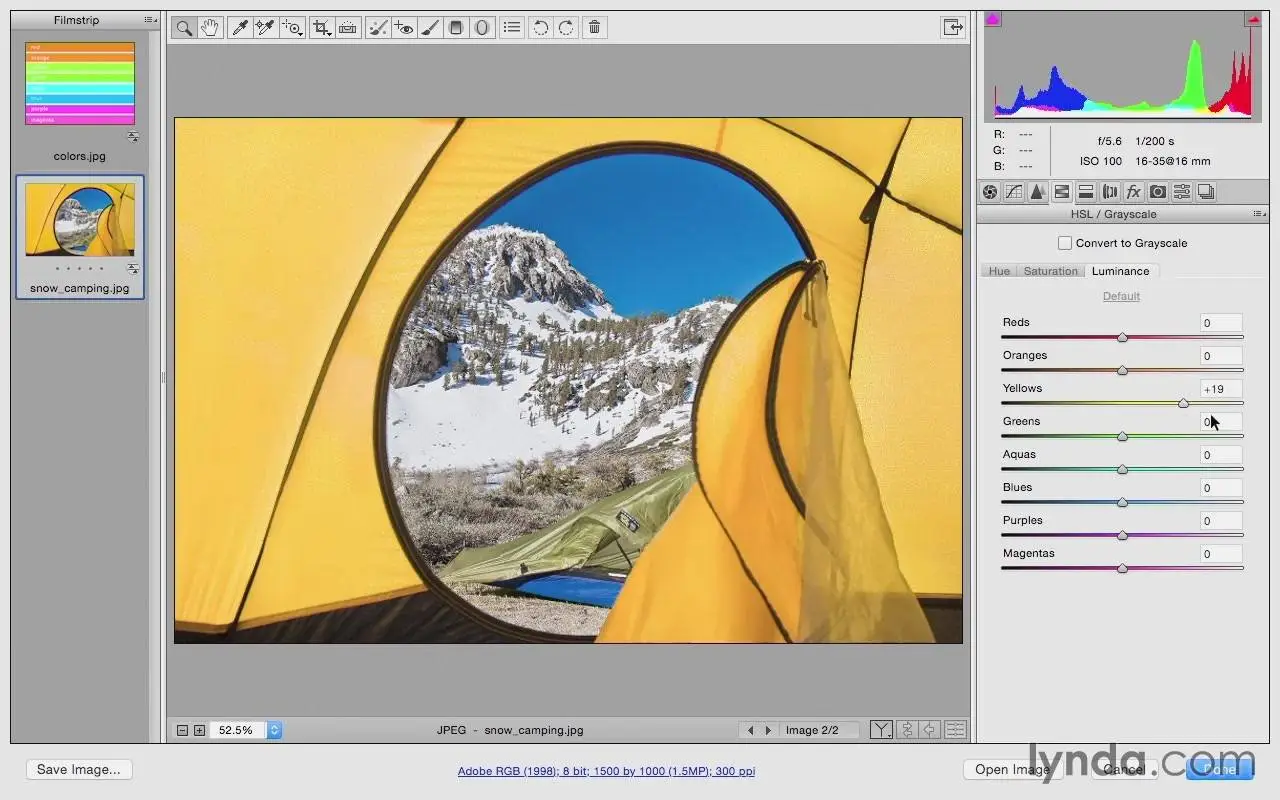Open the Camera Raw preferences dialog icon
The height and width of the screenshot is (800, 1280).
tap(512, 28)
